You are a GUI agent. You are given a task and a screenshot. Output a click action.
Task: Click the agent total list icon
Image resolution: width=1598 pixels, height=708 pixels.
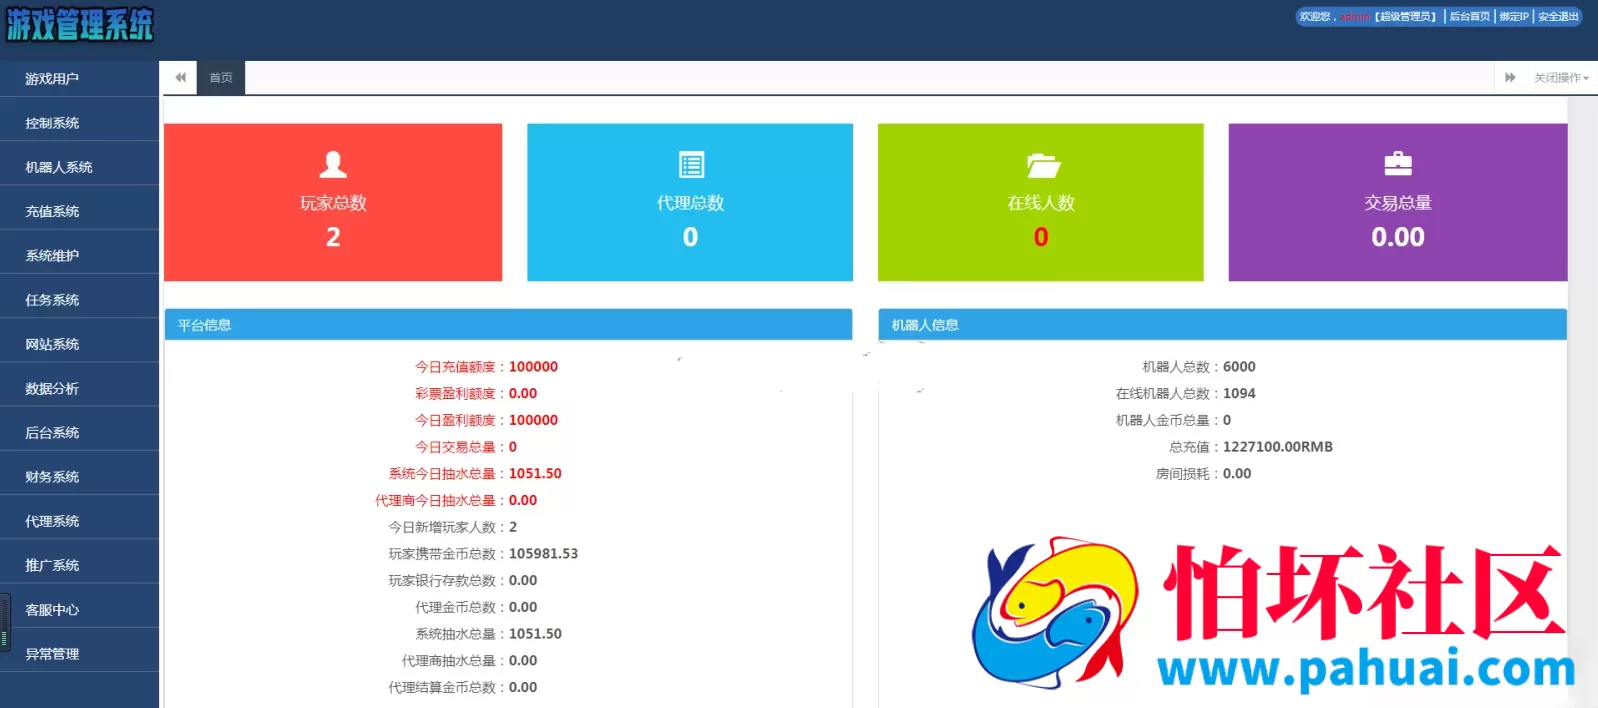pyautogui.click(x=691, y=164)
